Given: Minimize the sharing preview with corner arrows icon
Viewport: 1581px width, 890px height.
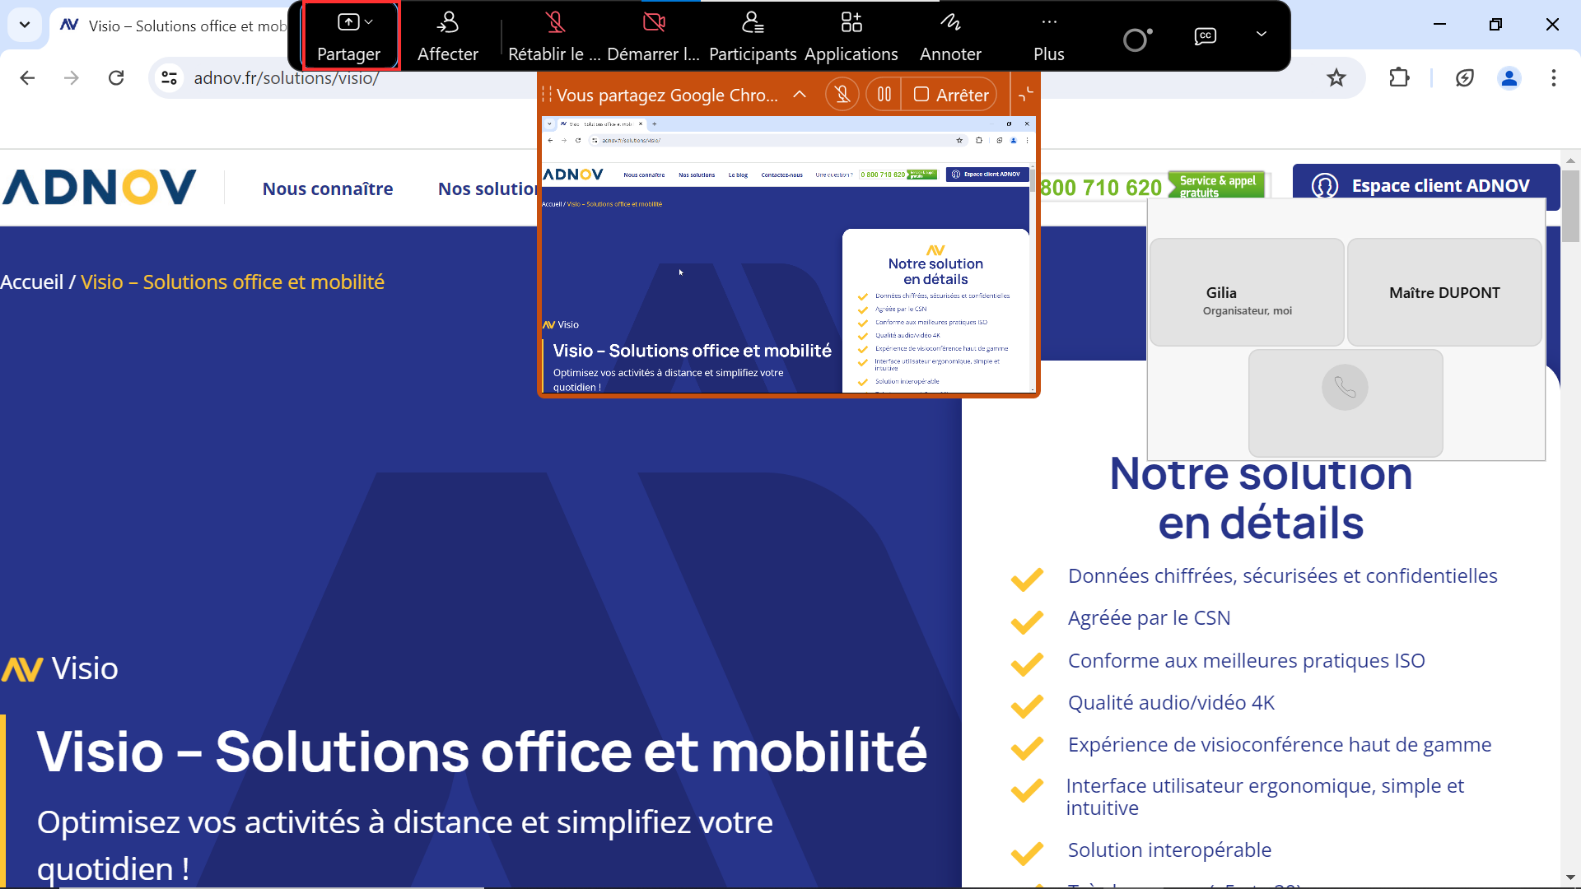Looking at the screenshot, I should pyautogui.click(x=1026, y=94).
